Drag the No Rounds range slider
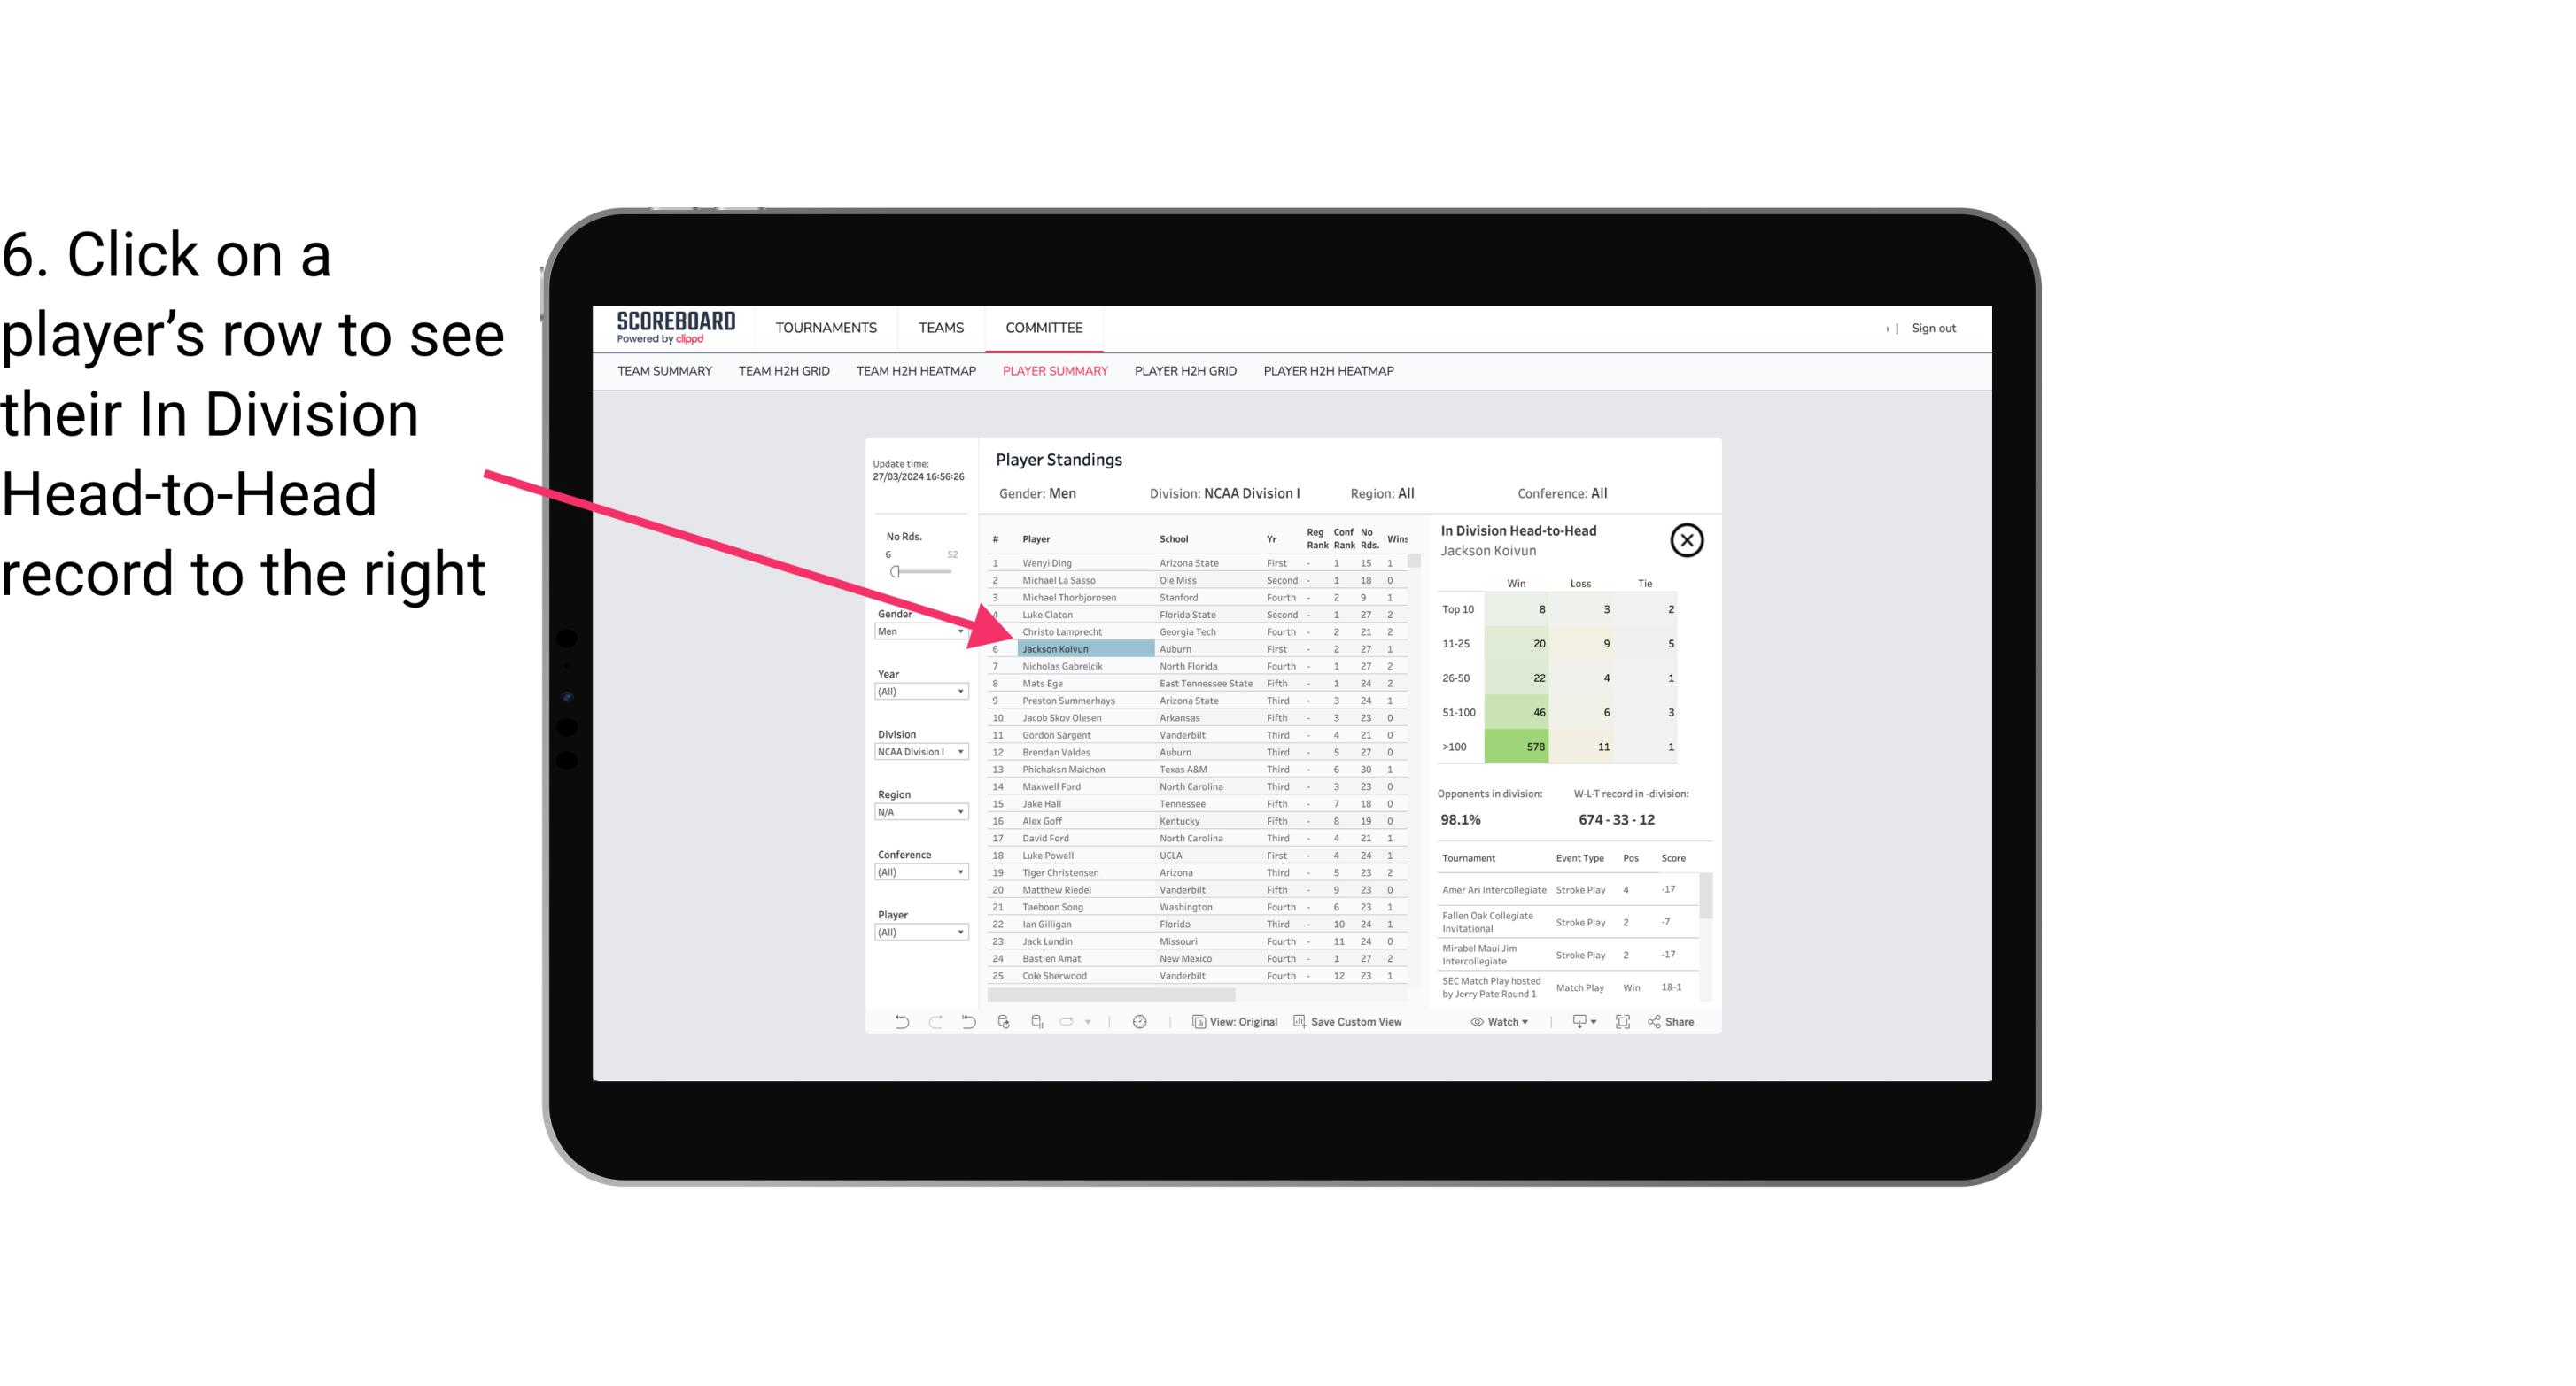 click(x=895, y=572)
